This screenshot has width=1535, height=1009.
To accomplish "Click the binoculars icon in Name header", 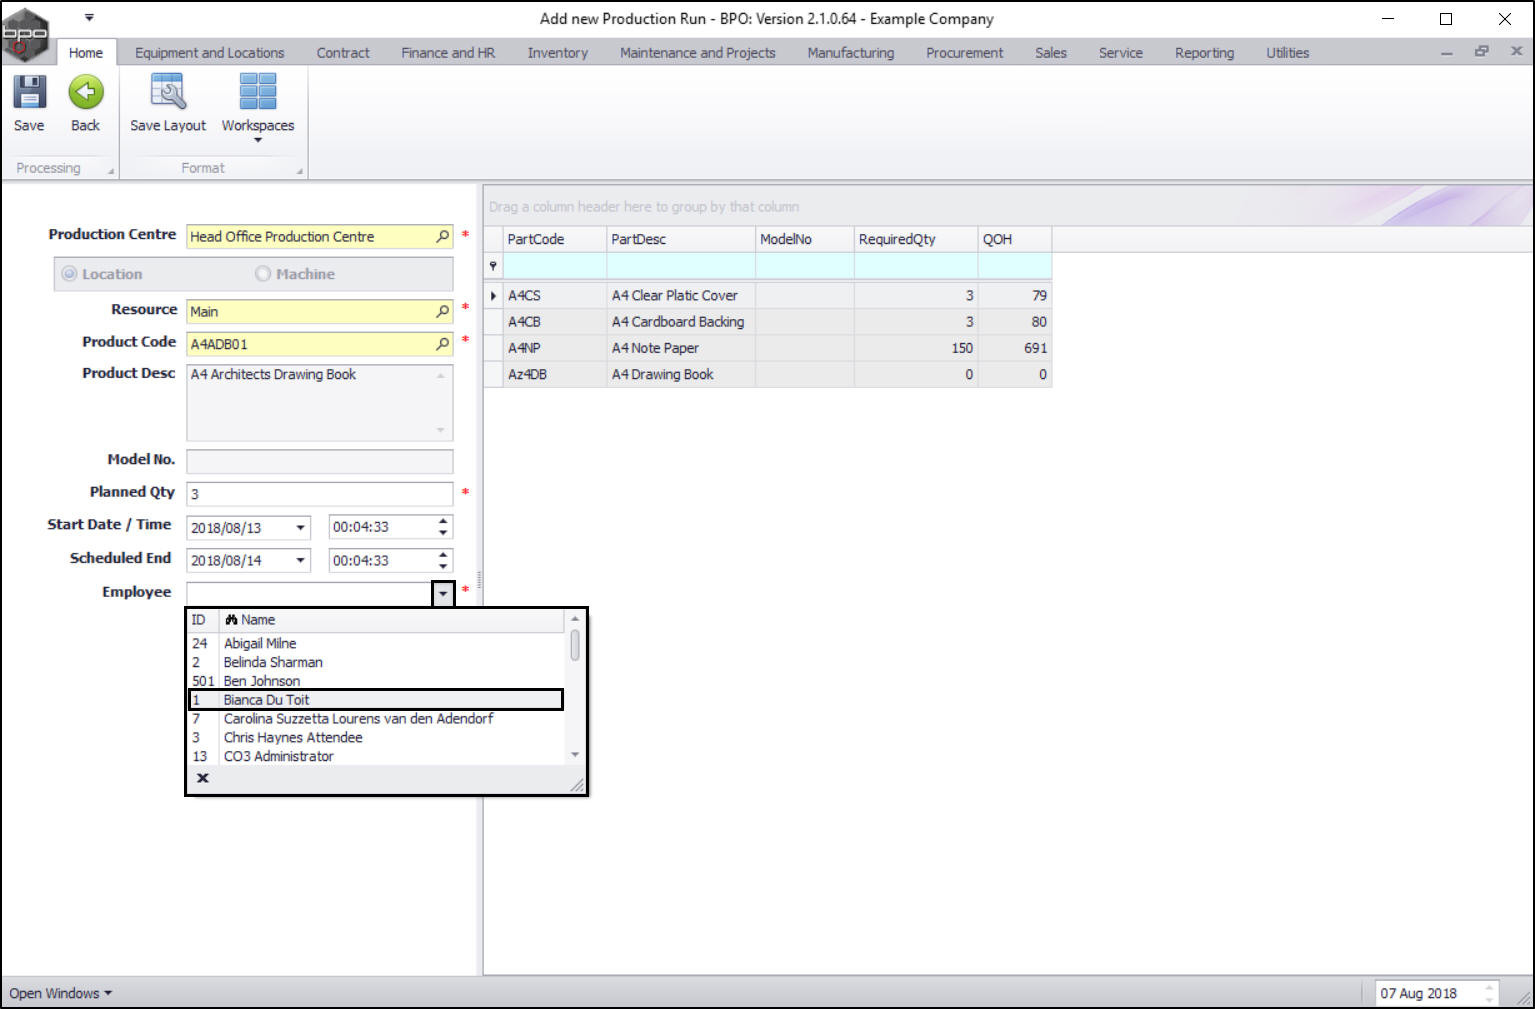I will pos(231,620).
